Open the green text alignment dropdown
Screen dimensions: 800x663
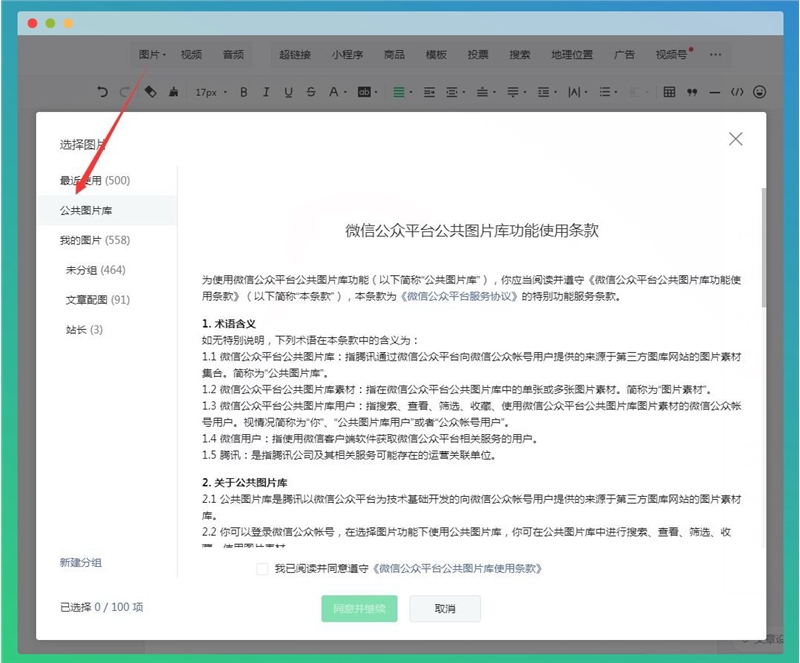click(x=402, y=92)
